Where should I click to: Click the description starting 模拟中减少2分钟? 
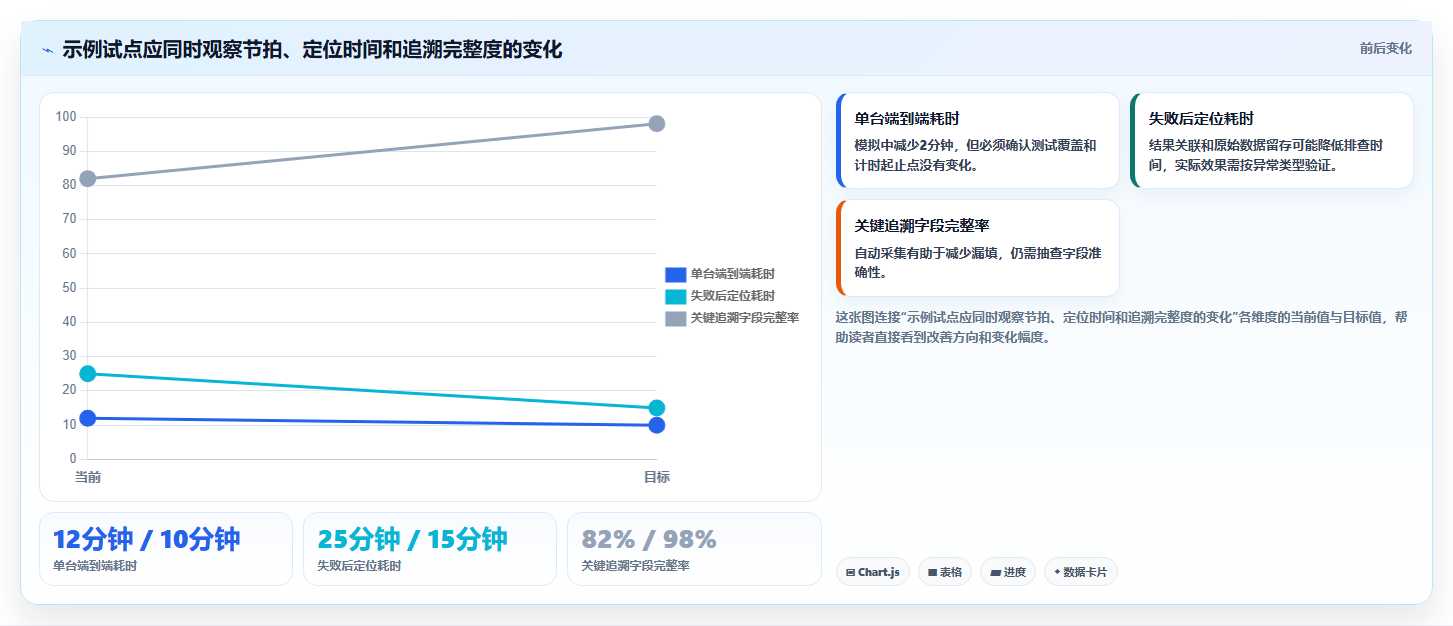[x=976, y=155]
